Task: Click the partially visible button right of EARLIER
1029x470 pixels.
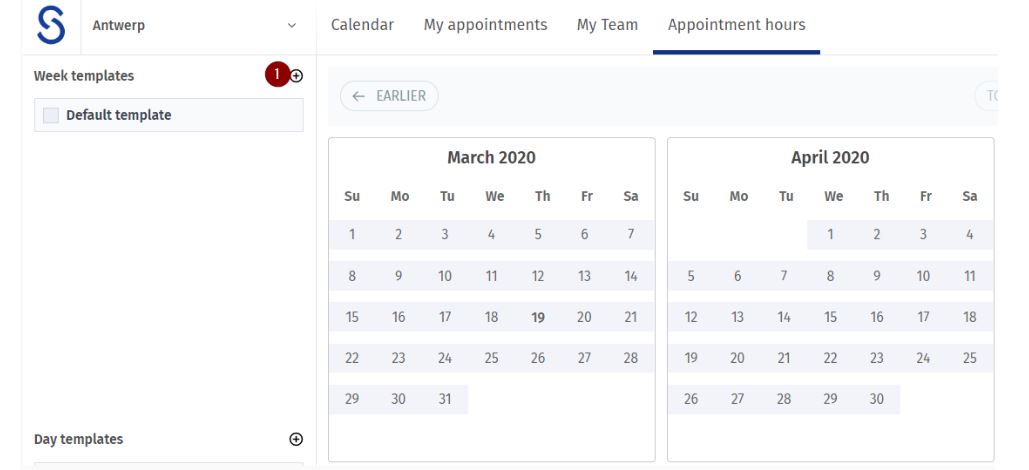Action: click(986, 96)
